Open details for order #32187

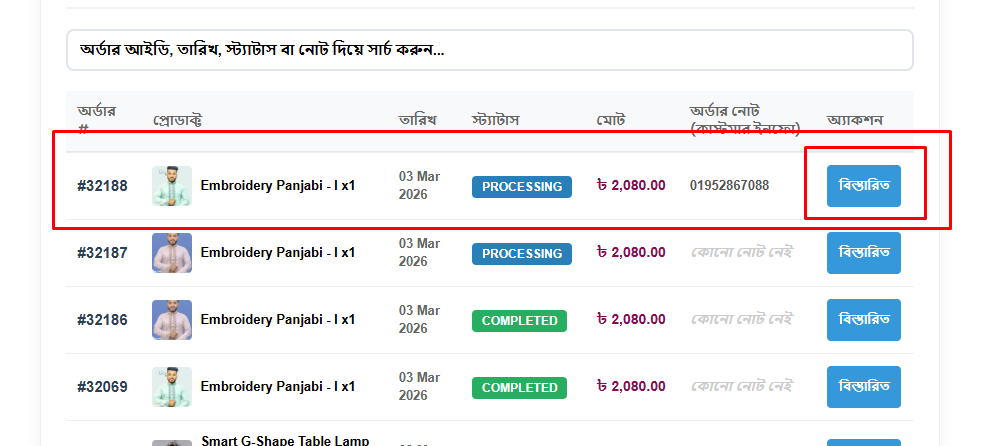coord(863,253)
